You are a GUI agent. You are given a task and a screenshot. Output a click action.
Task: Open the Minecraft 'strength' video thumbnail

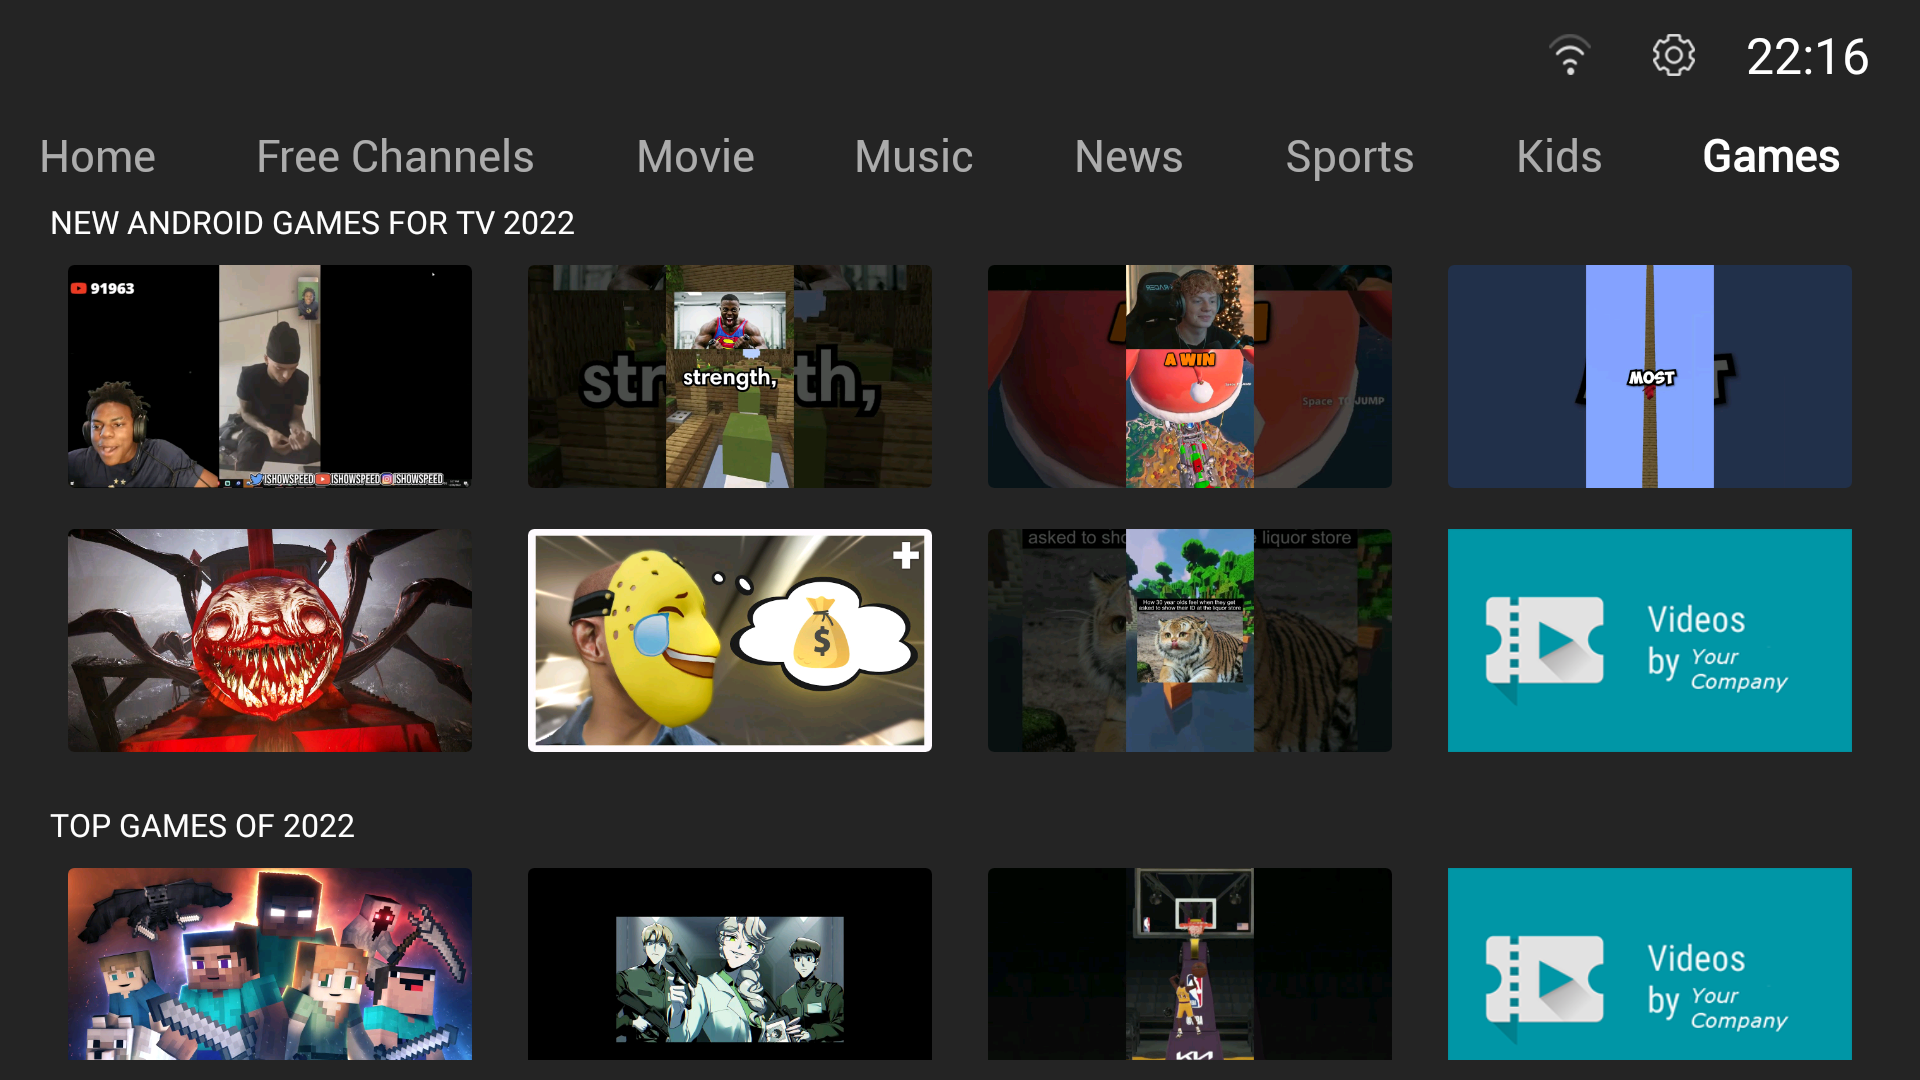[x=730, y=376]
